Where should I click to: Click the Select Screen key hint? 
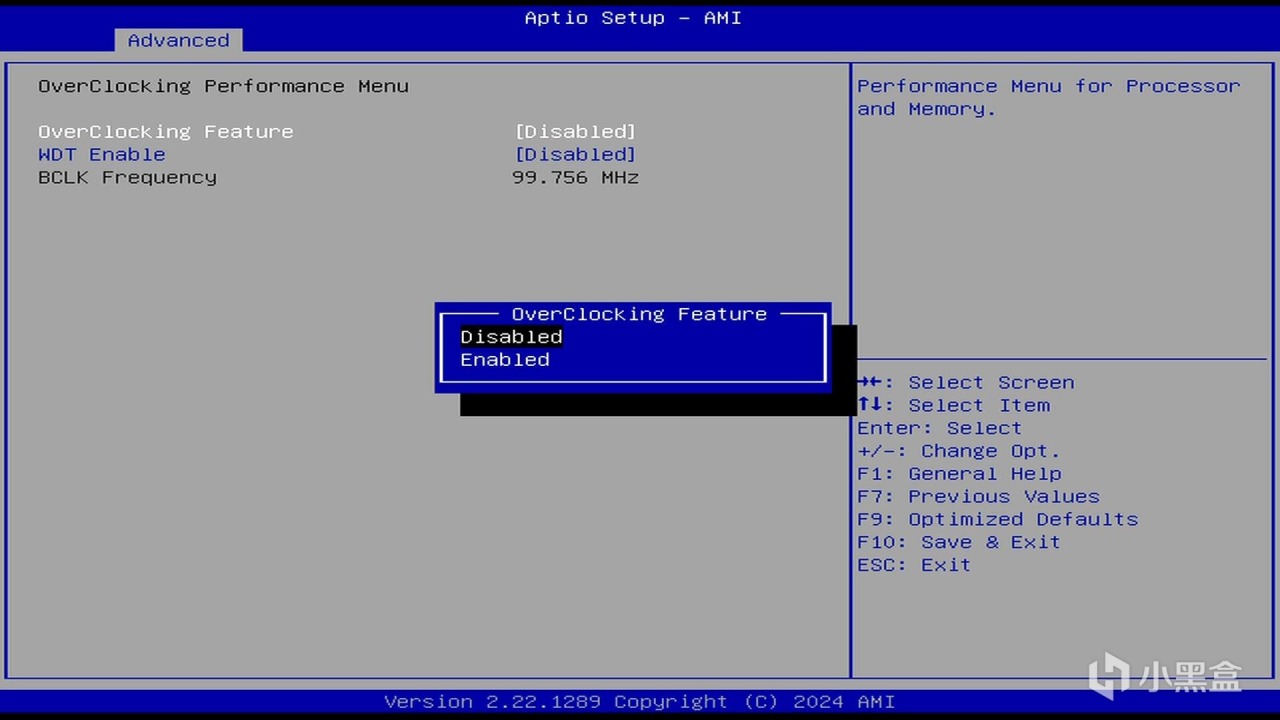coord(966,383)
